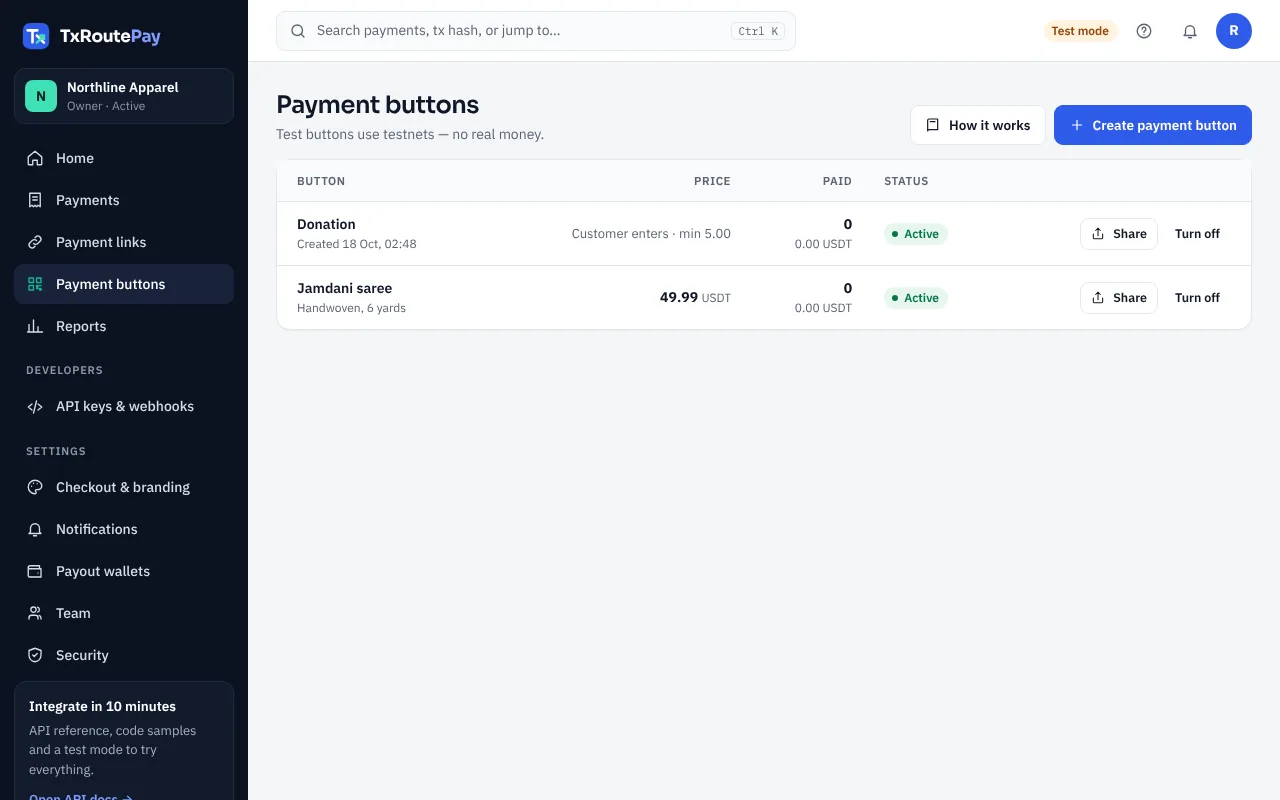Click the 49.99 USDT price
This screenshot has width=1280, height=800.
click(695, 298)
